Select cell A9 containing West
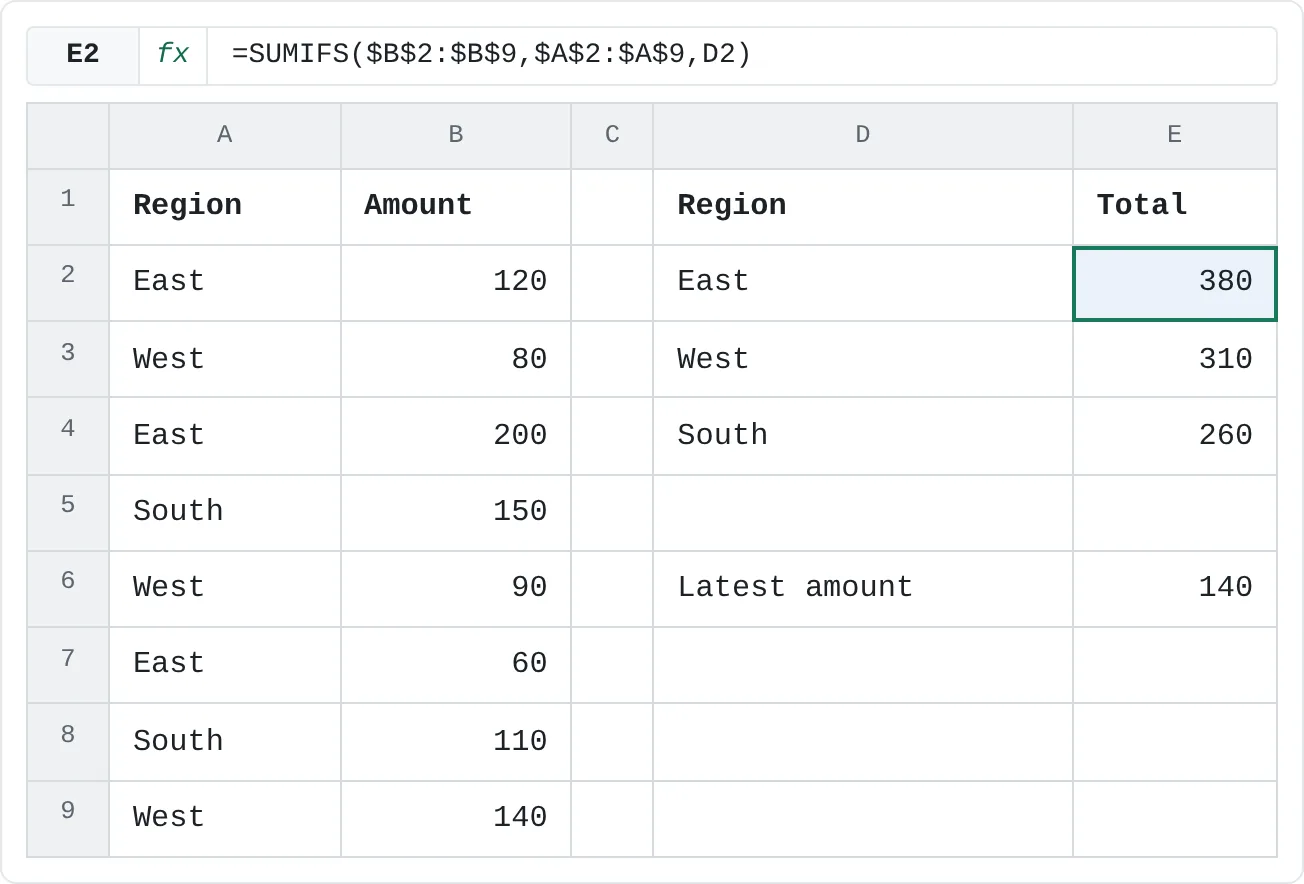Viewport: 1304px width, 884px height. tap(225, 819)
